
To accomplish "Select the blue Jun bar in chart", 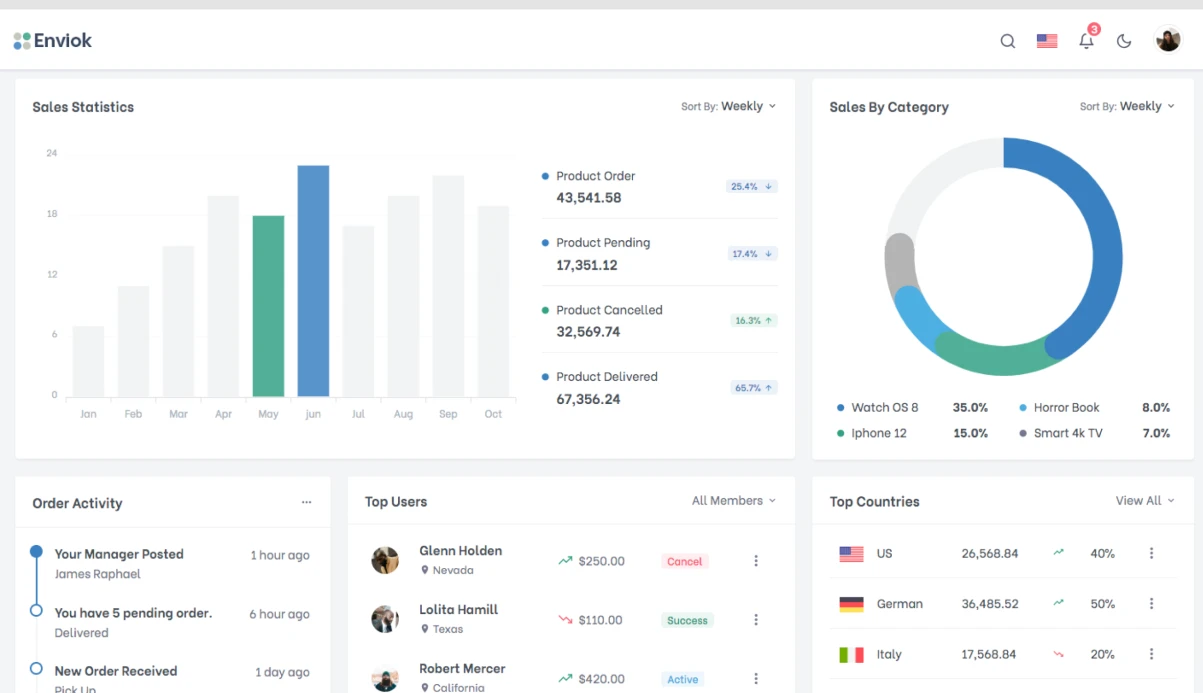I will [313, 280].
